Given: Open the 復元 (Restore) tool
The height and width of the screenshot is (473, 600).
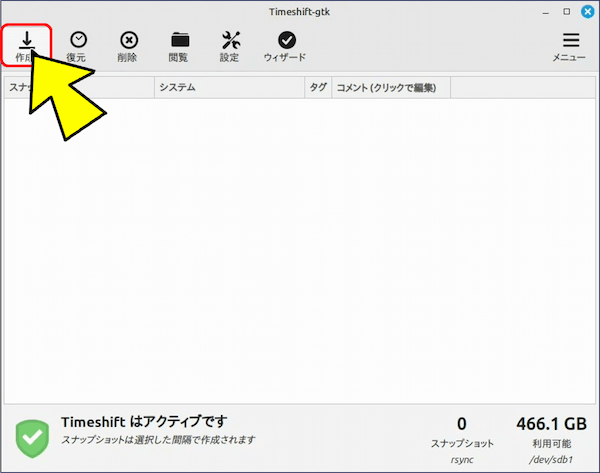Looking at the screenshot, I should point(76,45).
